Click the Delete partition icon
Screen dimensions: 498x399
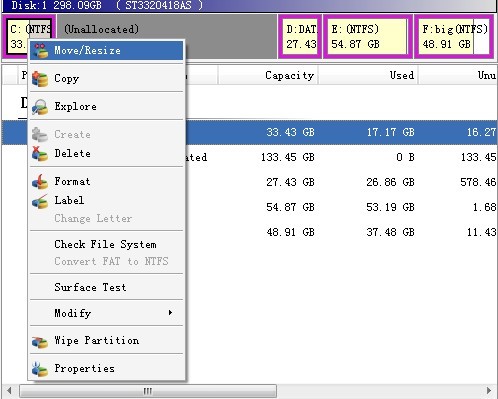tap(40, 153)
